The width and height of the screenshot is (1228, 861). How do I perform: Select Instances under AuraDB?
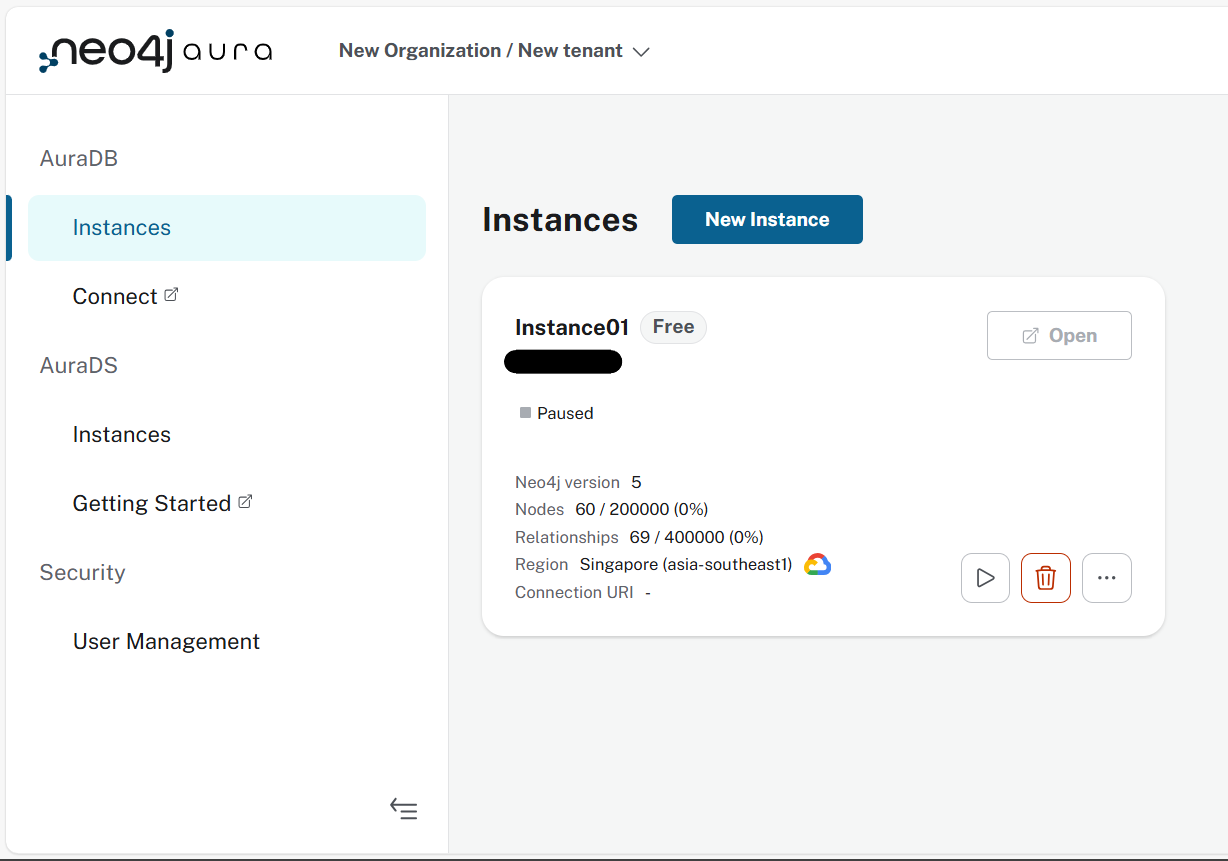click(122, 228)
